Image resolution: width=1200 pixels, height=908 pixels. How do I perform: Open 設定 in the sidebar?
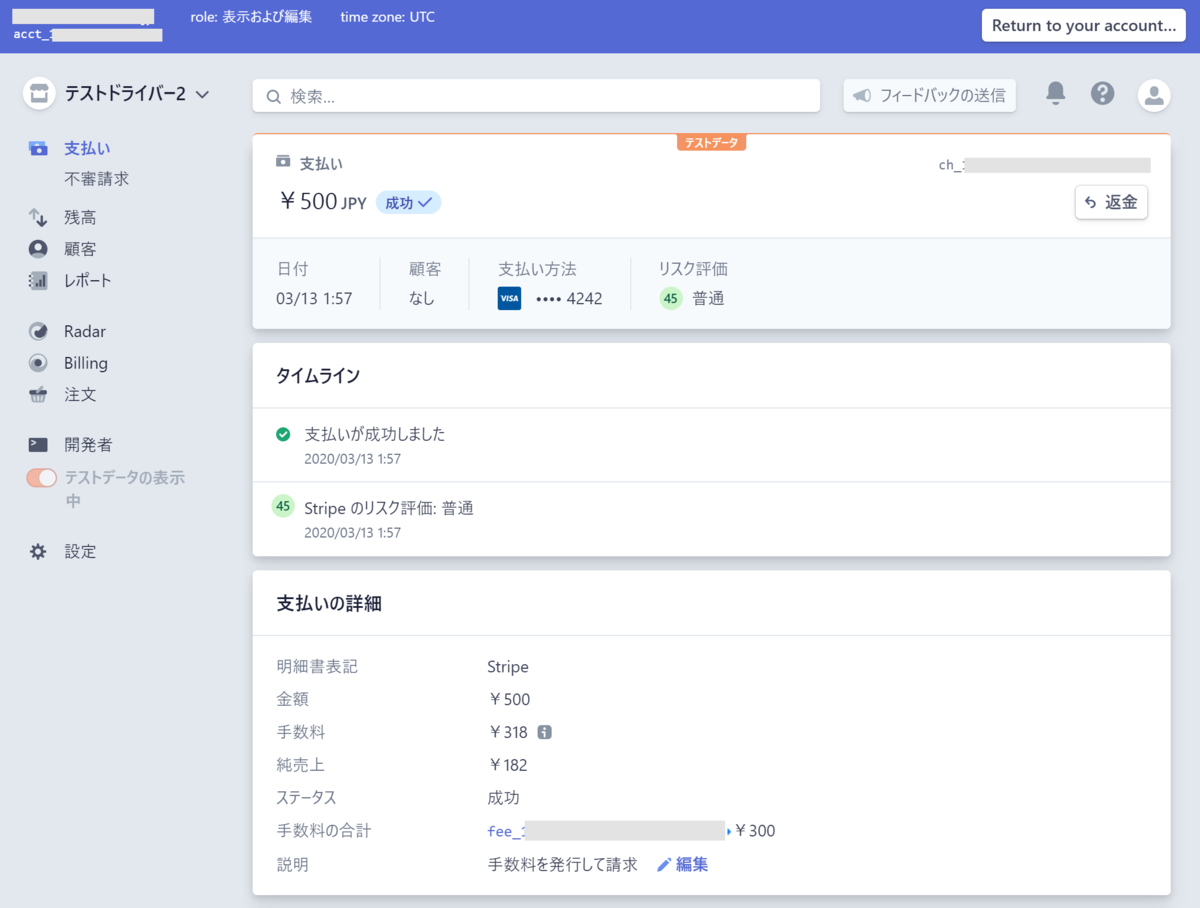point(80,552)
